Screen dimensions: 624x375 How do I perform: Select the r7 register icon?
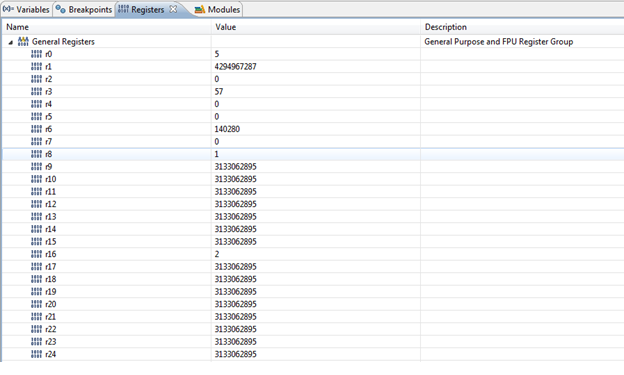tap(36, 142)
